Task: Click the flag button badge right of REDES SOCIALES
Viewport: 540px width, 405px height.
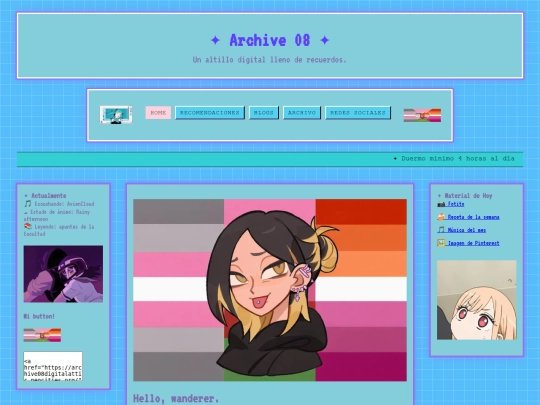Action: point(422,115)
